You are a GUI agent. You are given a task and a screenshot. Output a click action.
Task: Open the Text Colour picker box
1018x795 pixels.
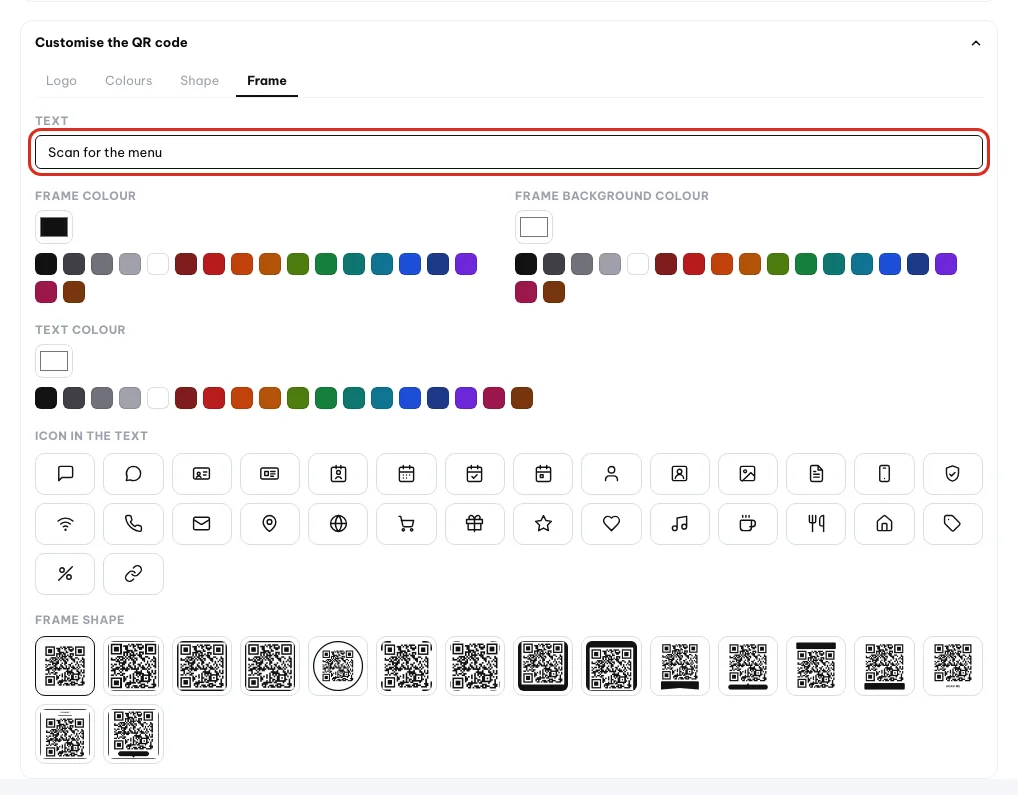[x=54, y=361]
